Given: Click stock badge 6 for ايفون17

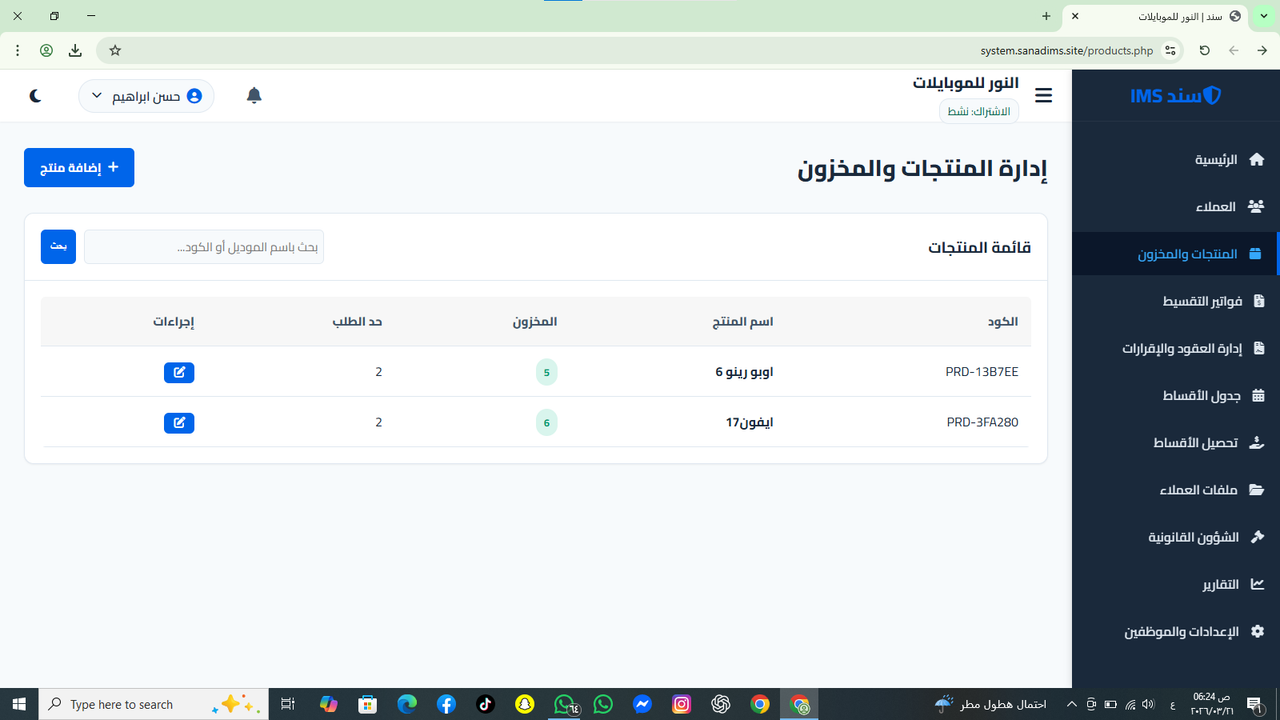Looking at the screenshot, I should 546,422.
